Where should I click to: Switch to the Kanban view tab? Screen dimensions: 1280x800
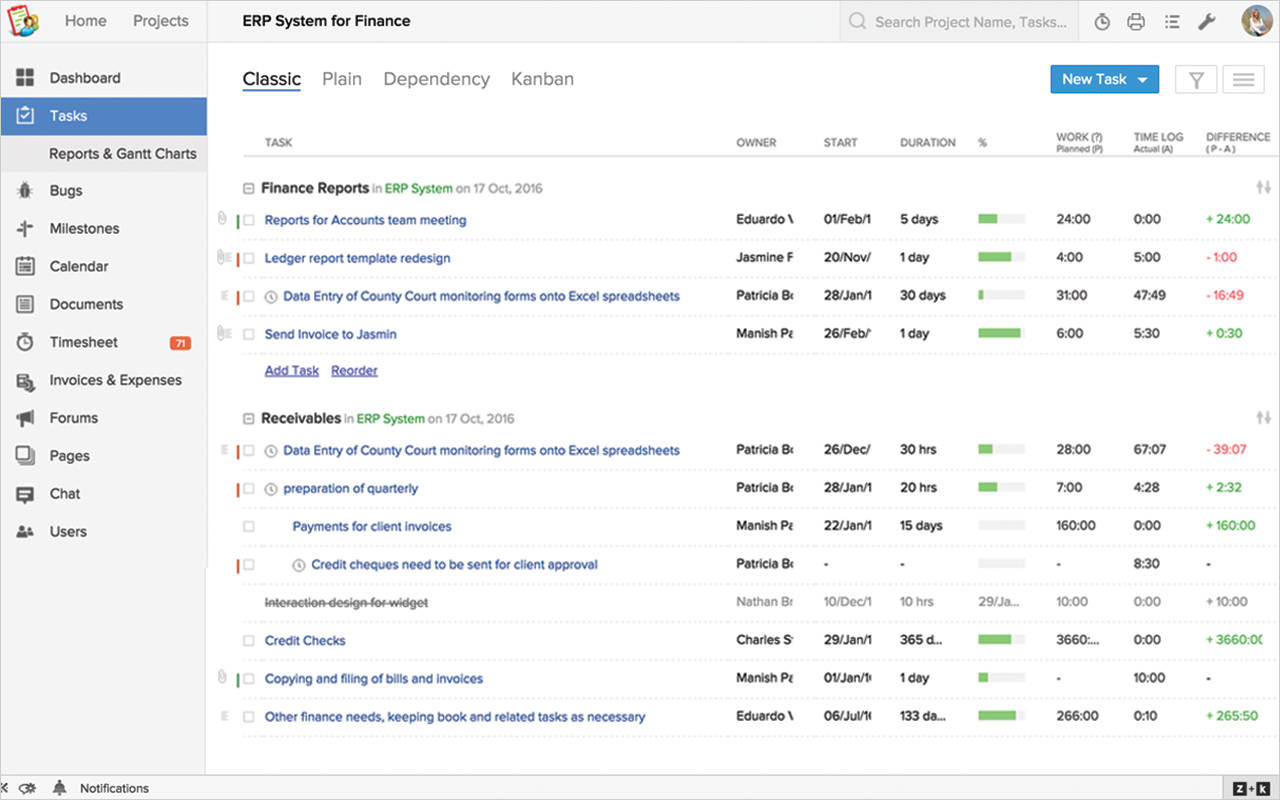pos(542,79)
